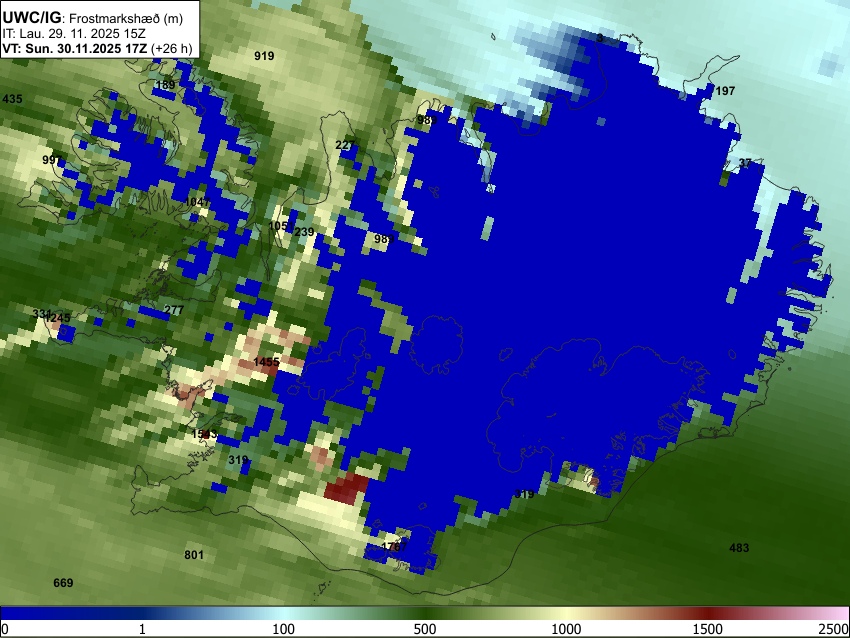Click the 1767 value label on the map
Screen dimensions: 850x638
click(x=394, y=546)
